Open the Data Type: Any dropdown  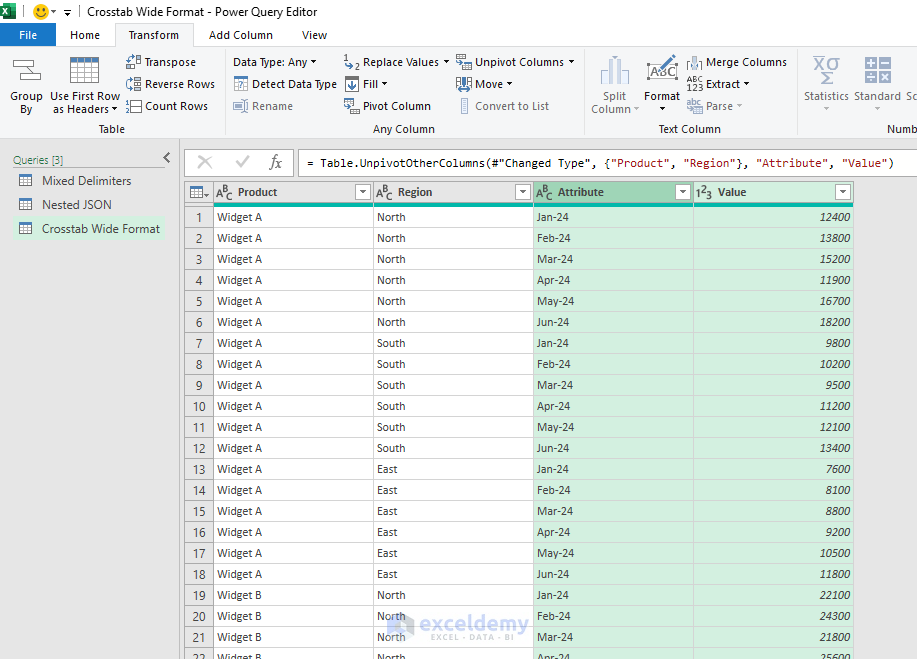[x=275, y=62]
